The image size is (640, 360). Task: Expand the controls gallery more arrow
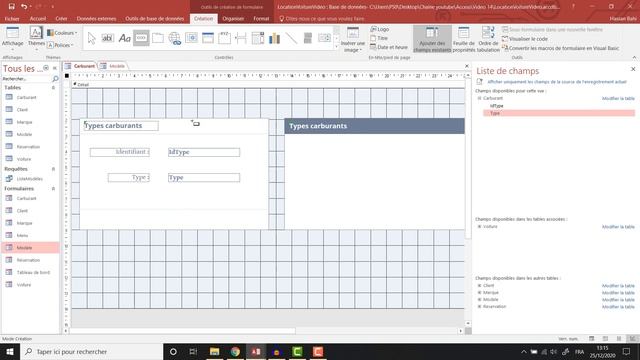click(337, 46)
